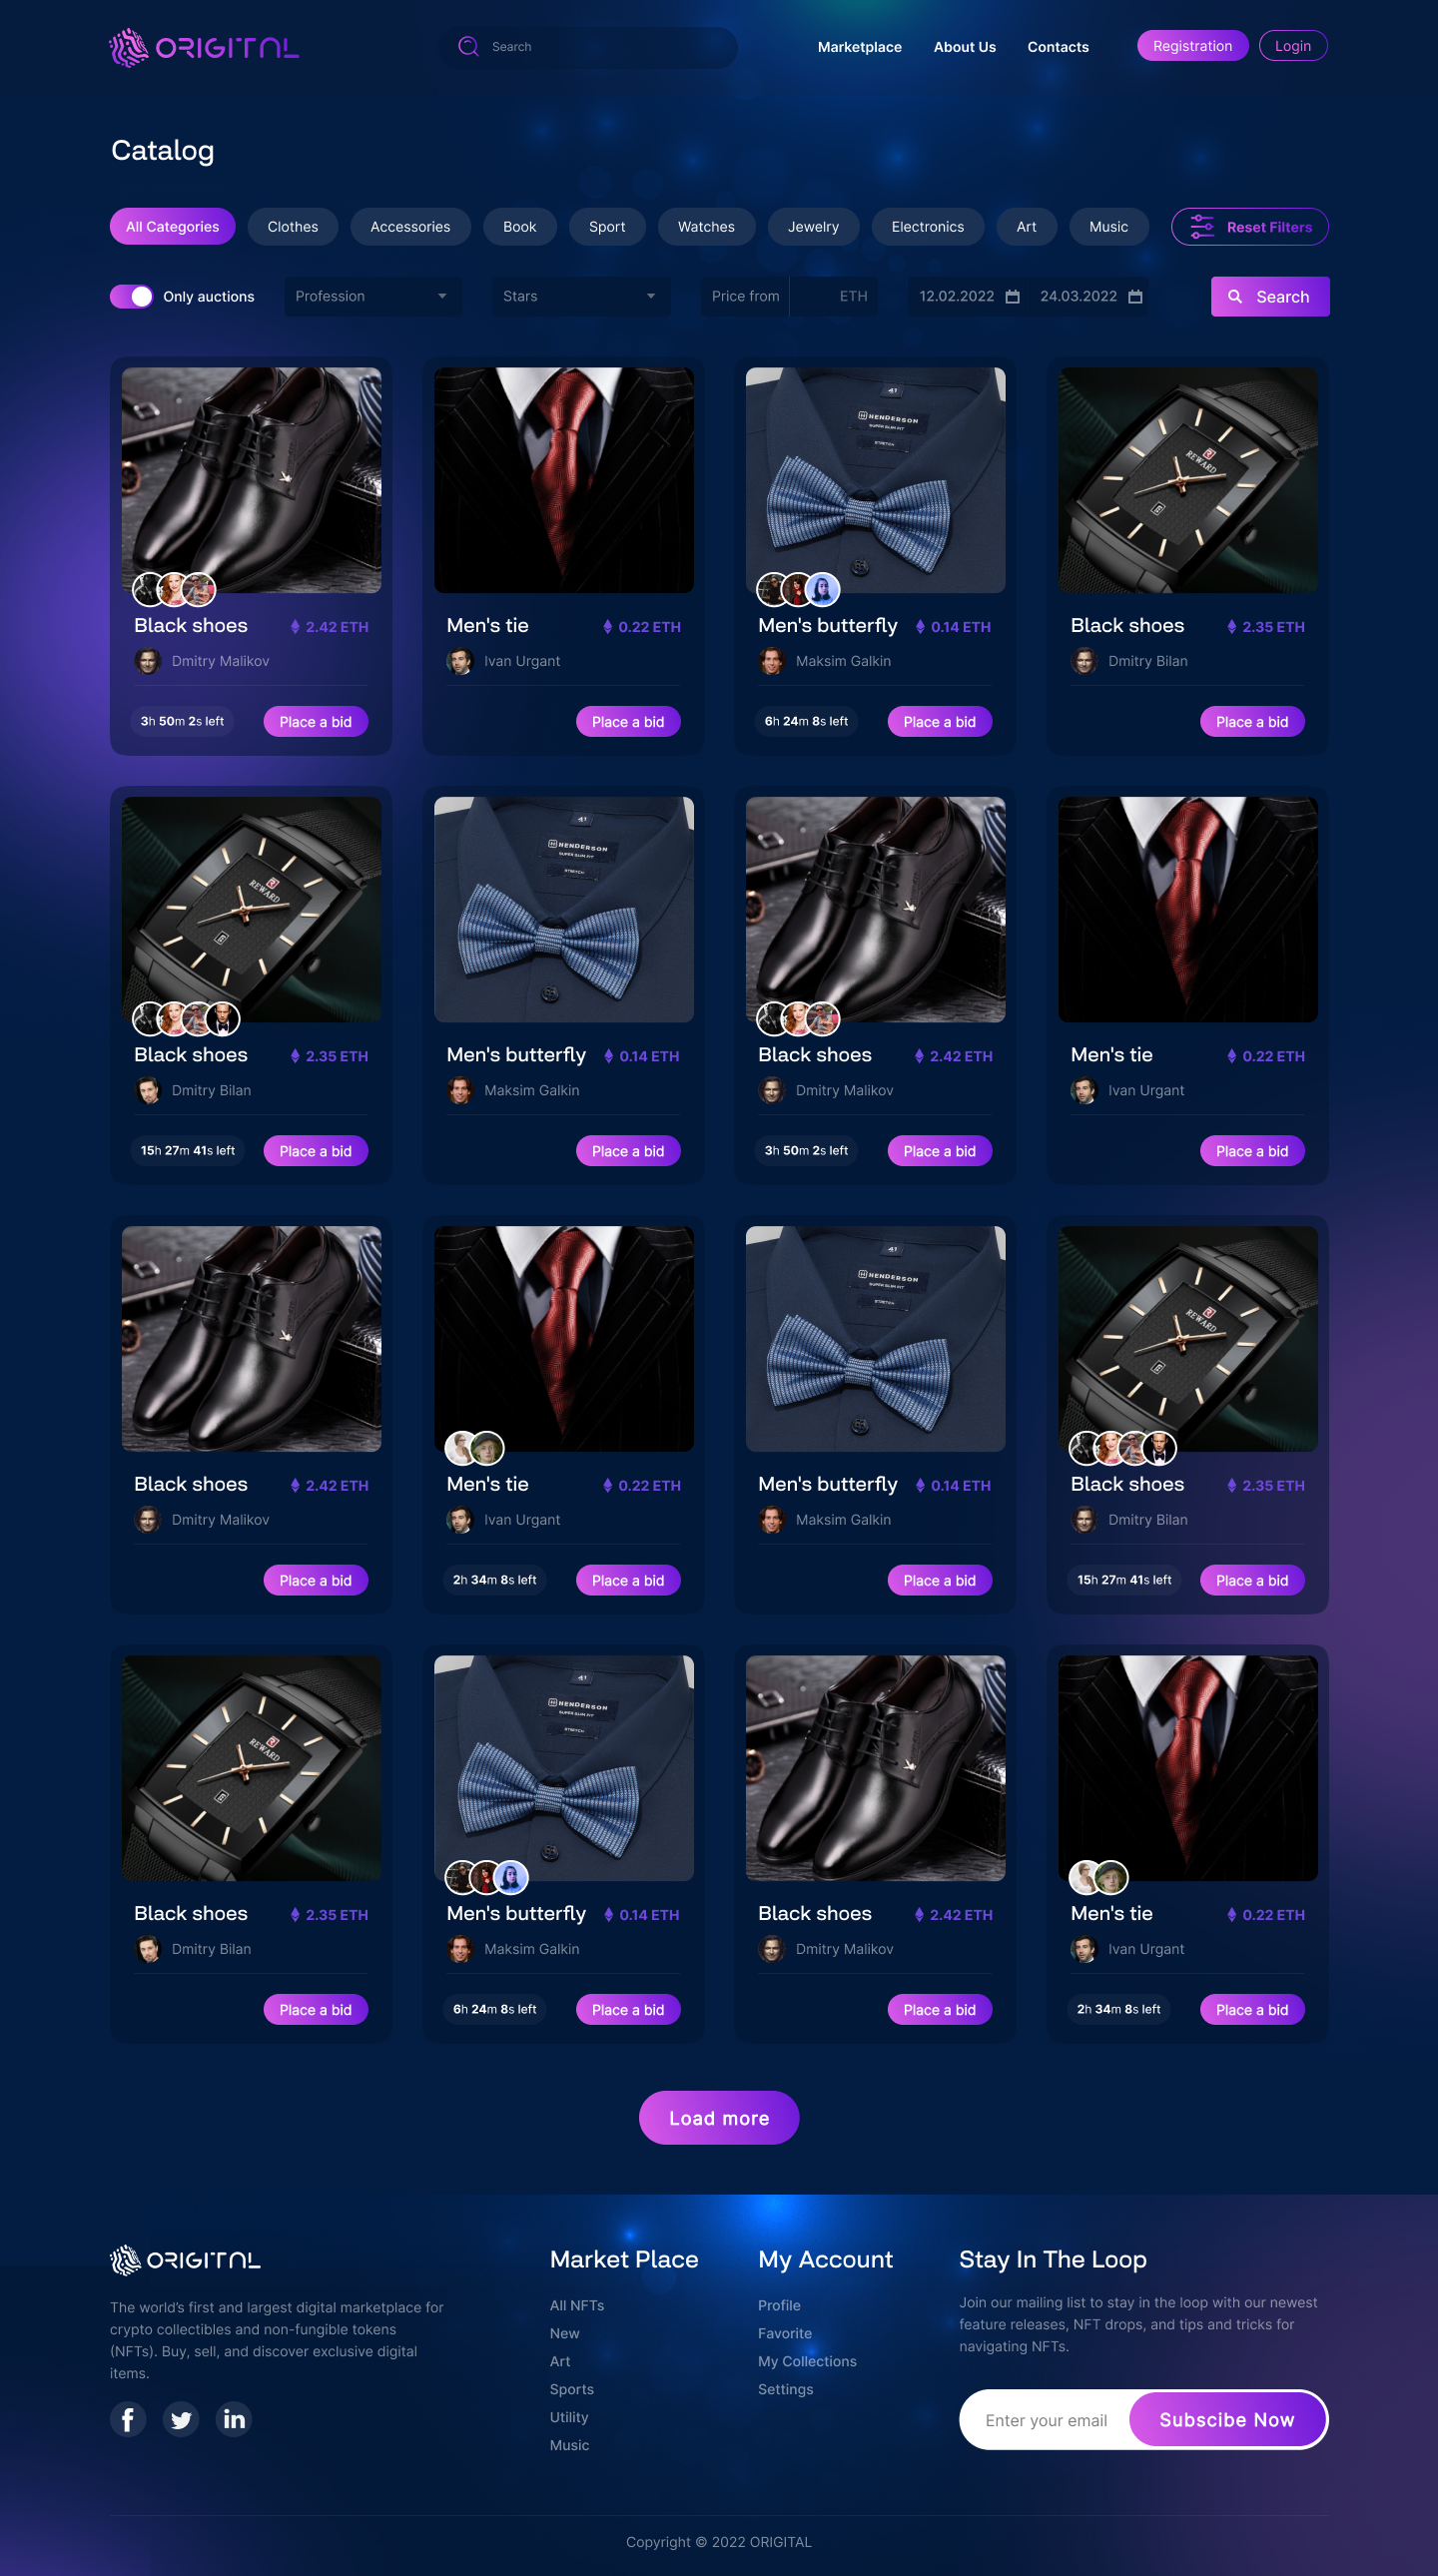Select the Watches category chip

706,227
